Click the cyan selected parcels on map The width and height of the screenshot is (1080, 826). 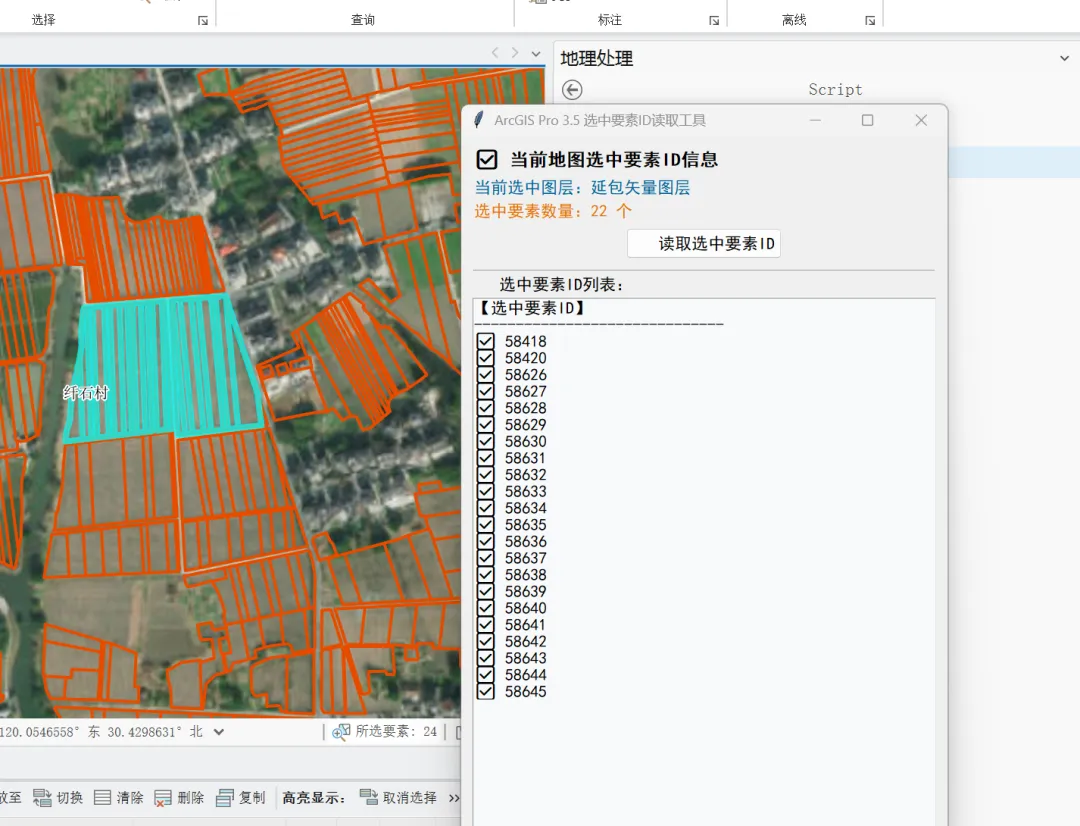click(163, 369)
